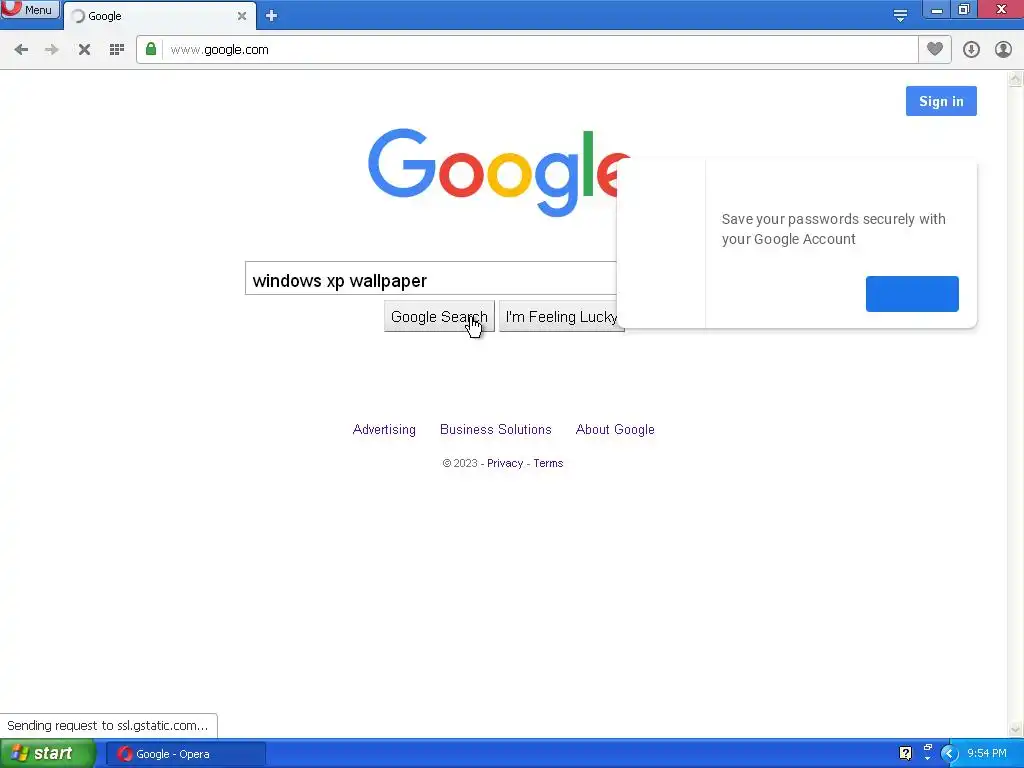The image size is (1024, 768).
Task: Click inside the search box with 'windows xp wallpaper'
Action: pos(431,279)
